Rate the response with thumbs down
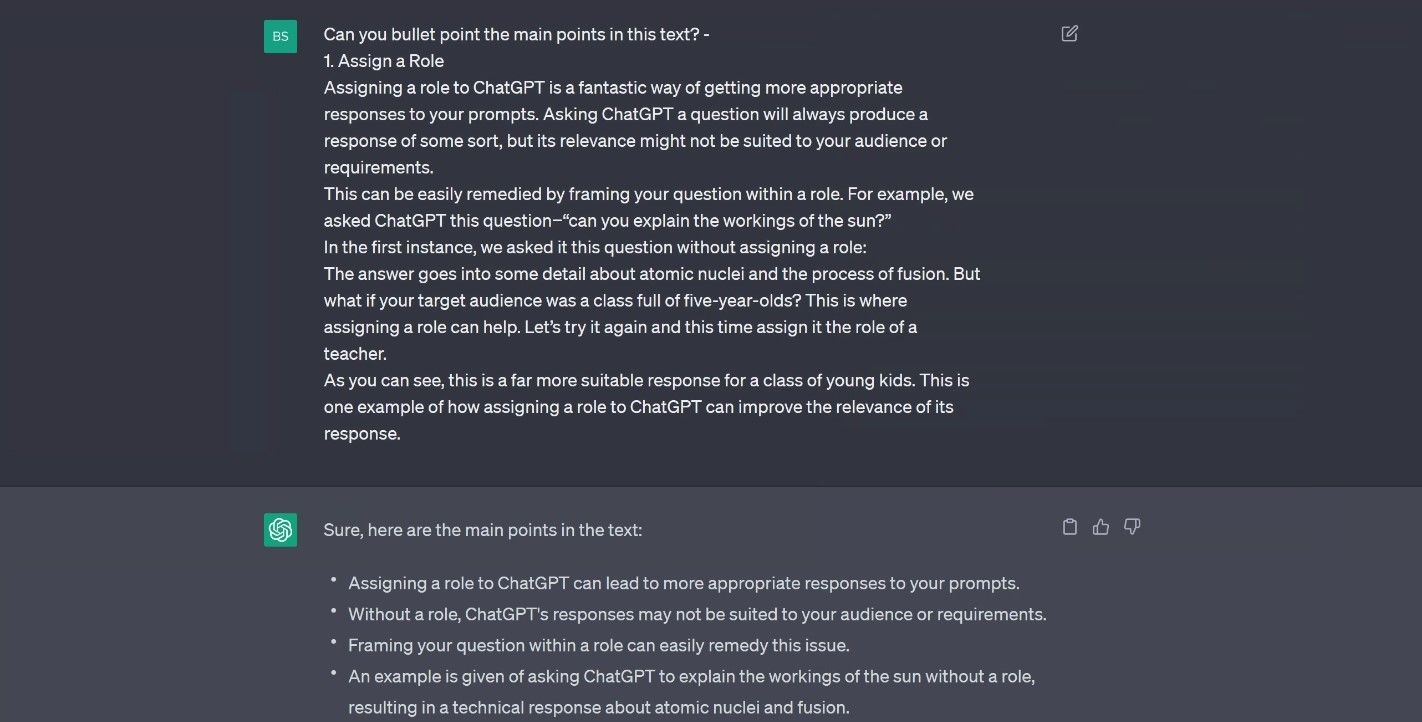This screenshot has width=1422, height=722. pyautogui.click(x=1132, y=526)
